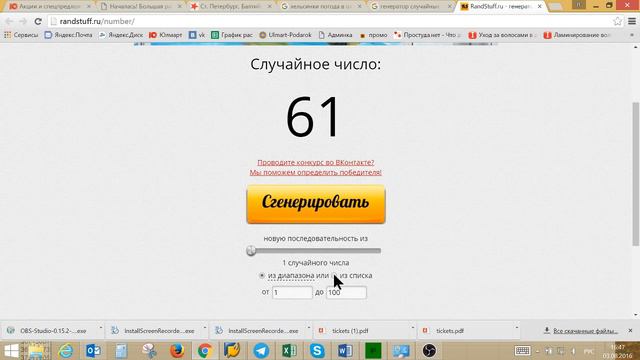Click the generated number 61

pos(313,117)
